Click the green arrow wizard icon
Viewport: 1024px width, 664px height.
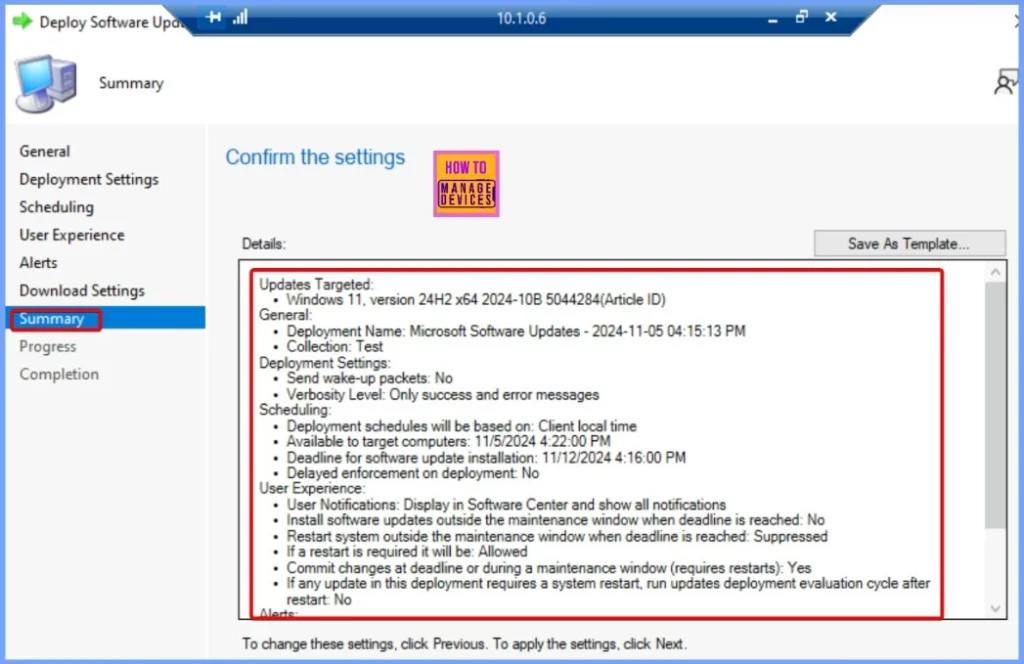[x=22, y=22]
